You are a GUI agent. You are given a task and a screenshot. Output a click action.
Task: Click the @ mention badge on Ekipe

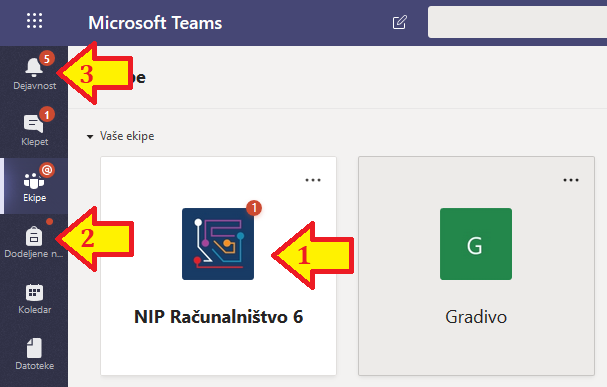click(47, 170)
